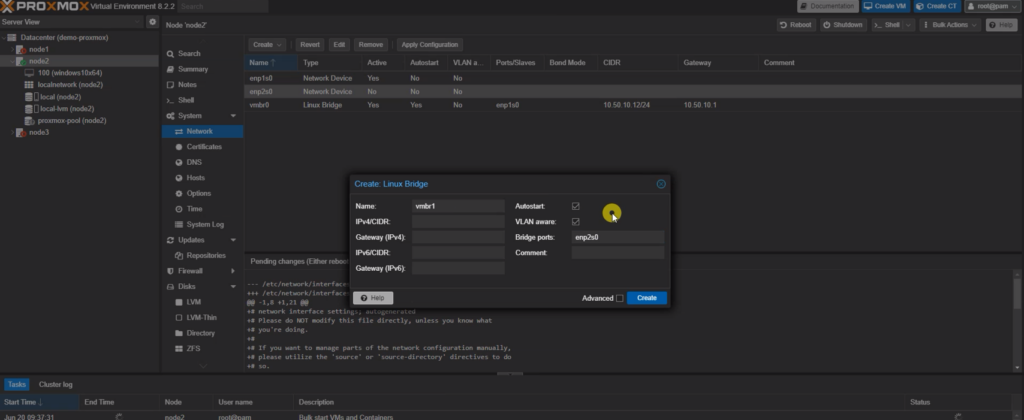Open the LVM disks page
Viewport: 1024px width, 420px height.
tap(193, 302)
